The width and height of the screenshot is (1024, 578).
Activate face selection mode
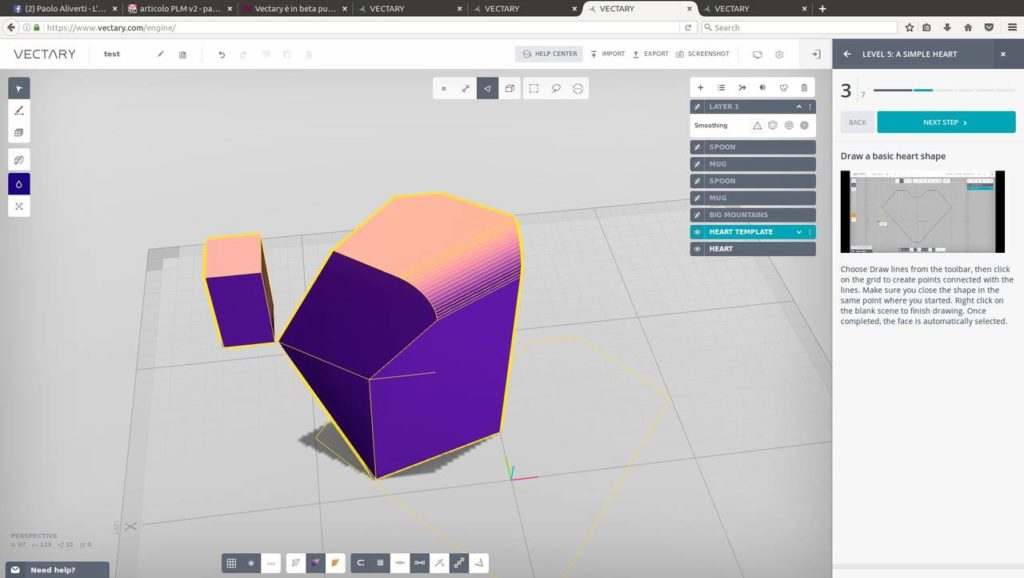(488, 88)
